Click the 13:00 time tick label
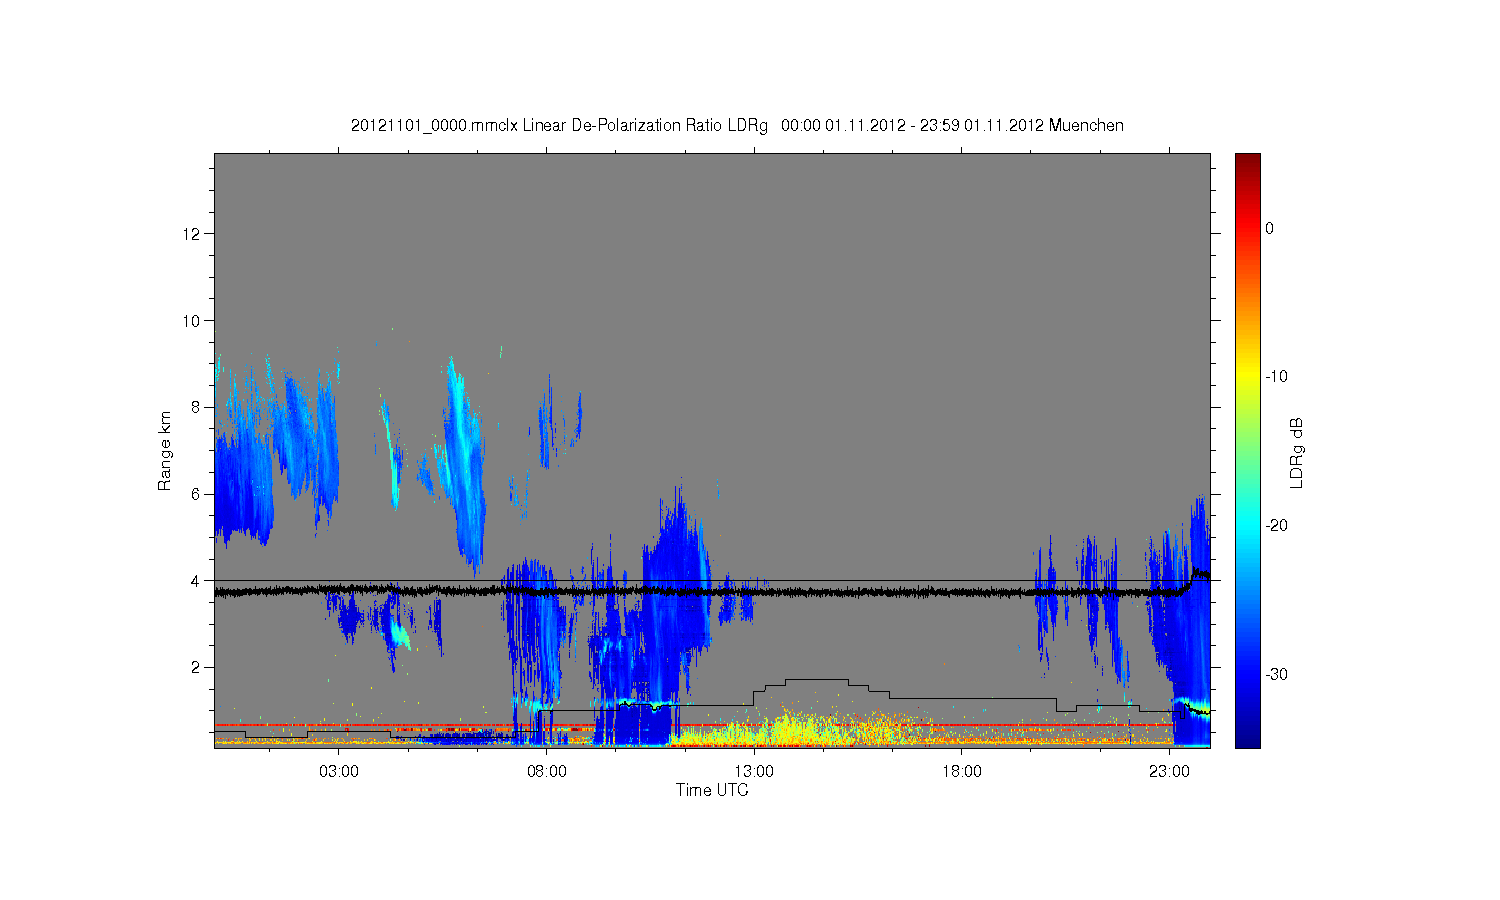This screenshot has width=1500, height=900. [x=754, y=772]
